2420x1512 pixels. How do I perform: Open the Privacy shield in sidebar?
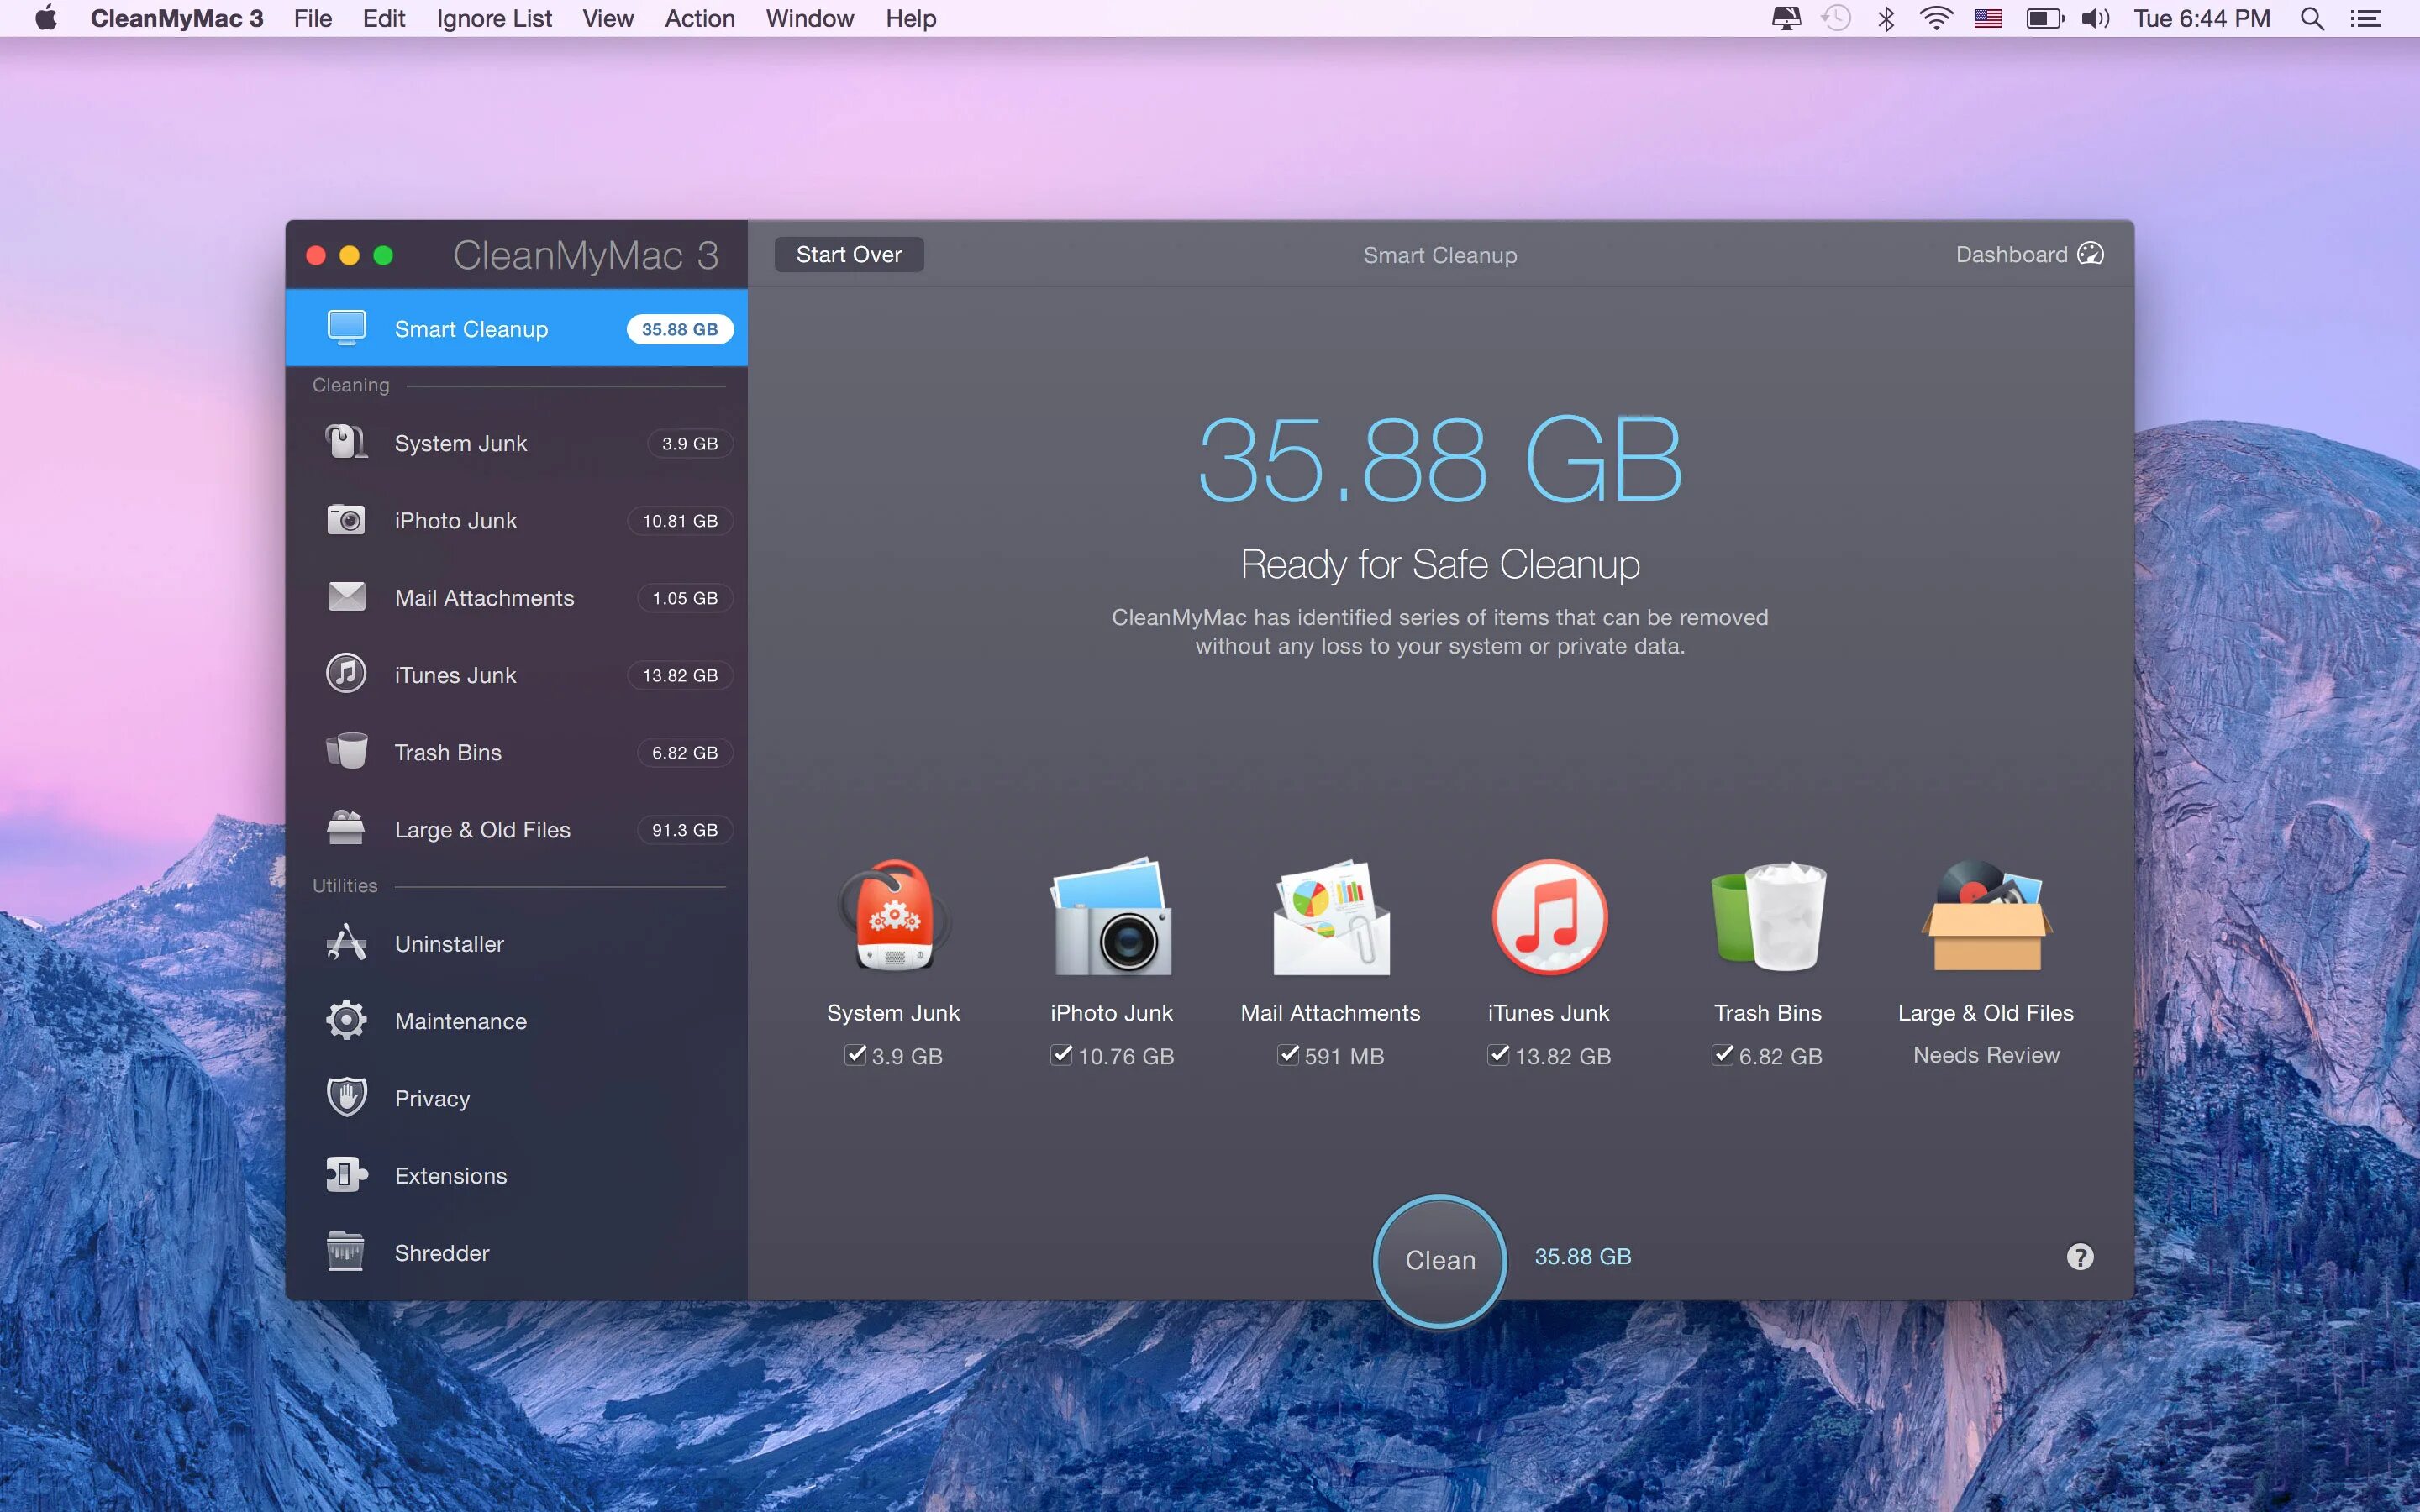431,1098
